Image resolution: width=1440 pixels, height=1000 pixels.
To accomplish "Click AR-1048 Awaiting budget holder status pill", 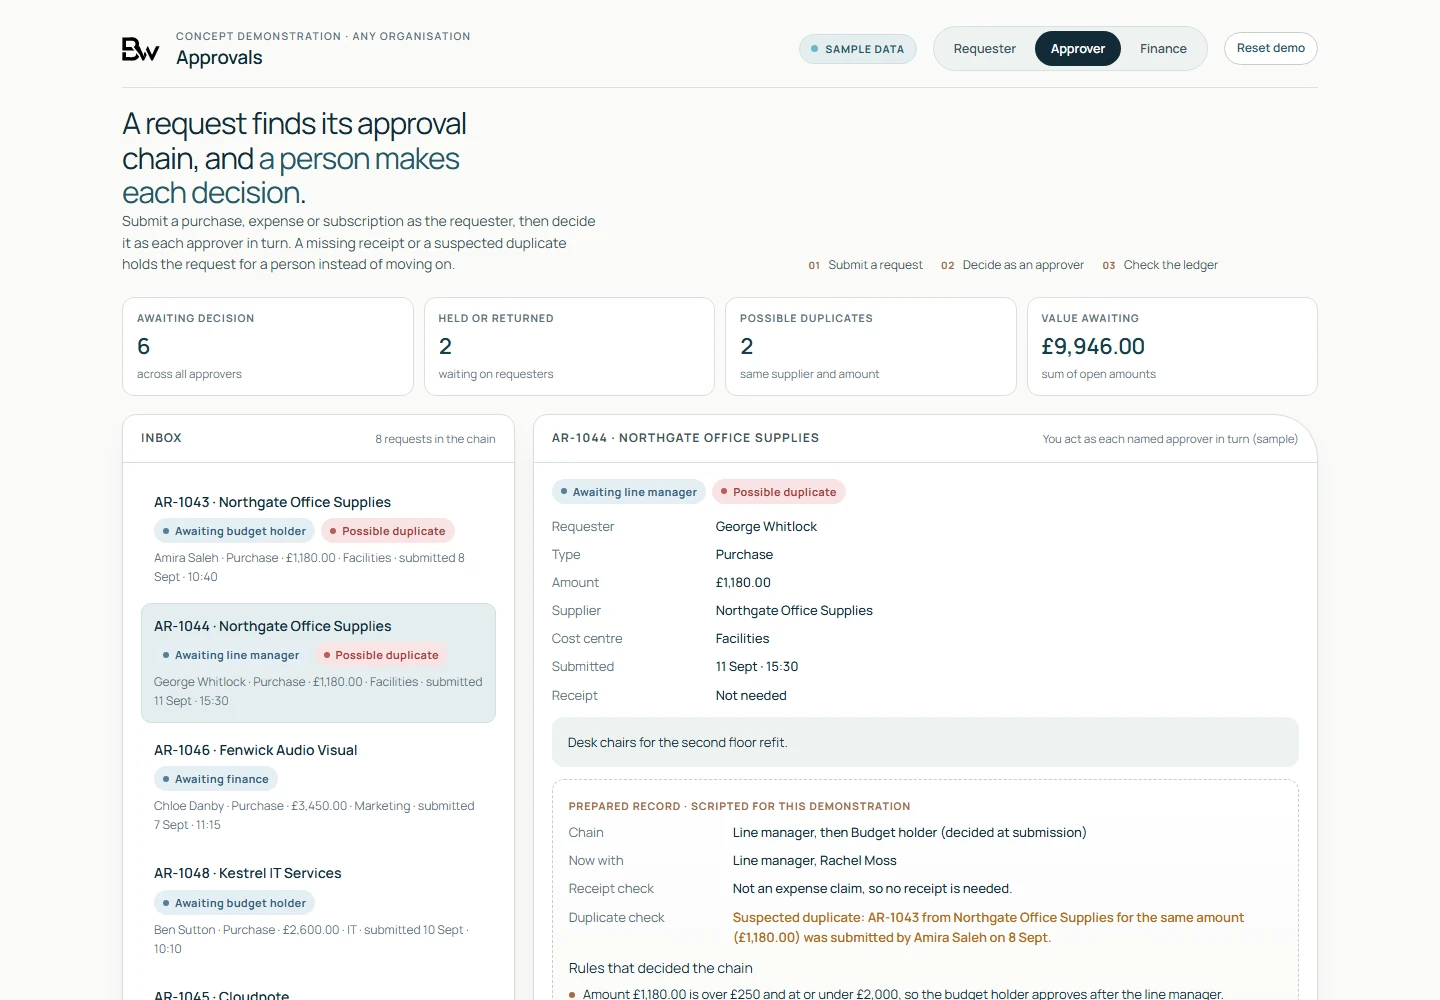I will 234,903.
